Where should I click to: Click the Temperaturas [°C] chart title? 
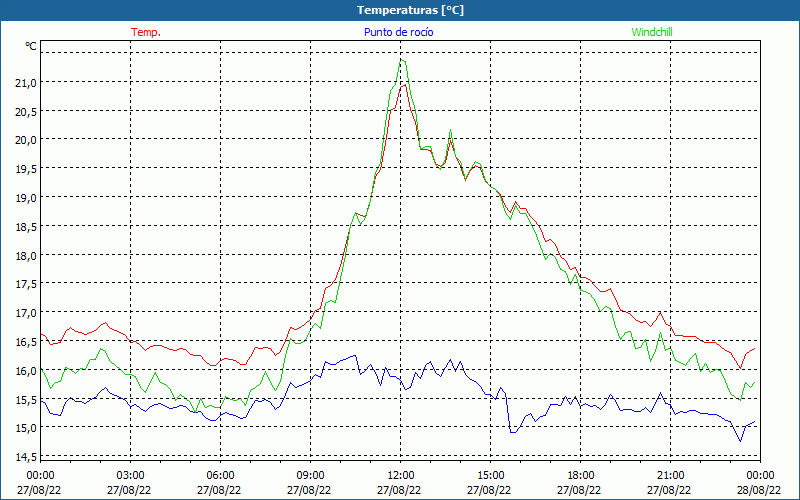(x=410, y=10)
